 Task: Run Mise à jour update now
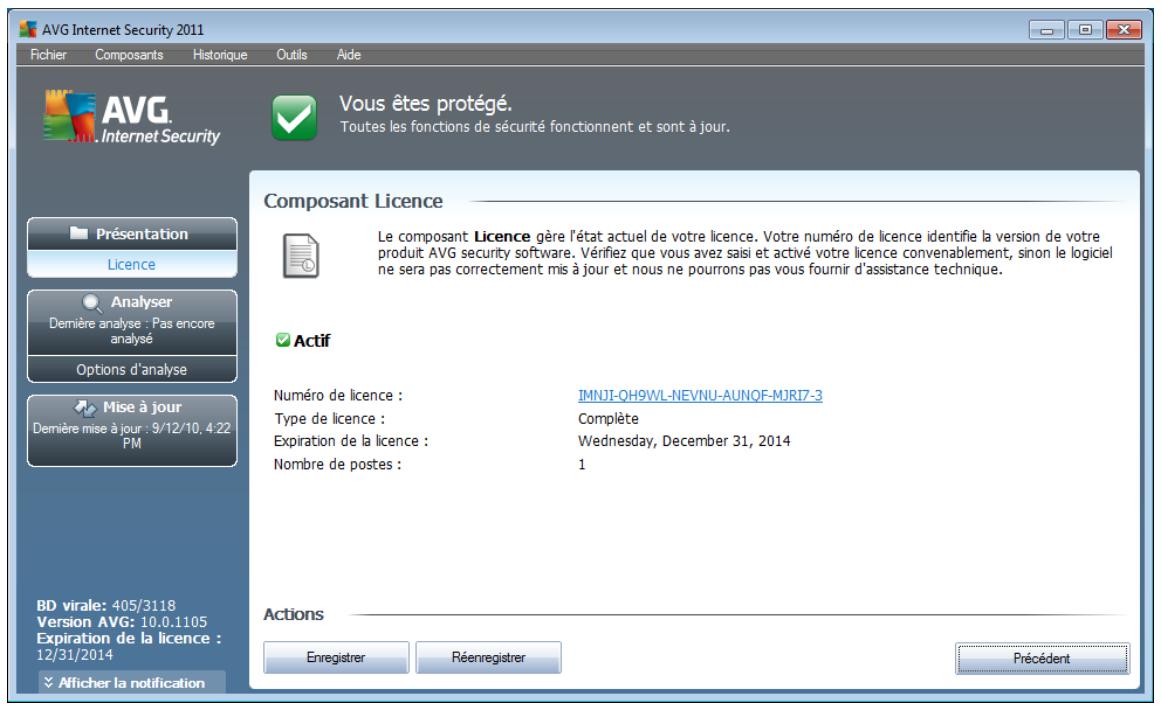pos(132,431)
